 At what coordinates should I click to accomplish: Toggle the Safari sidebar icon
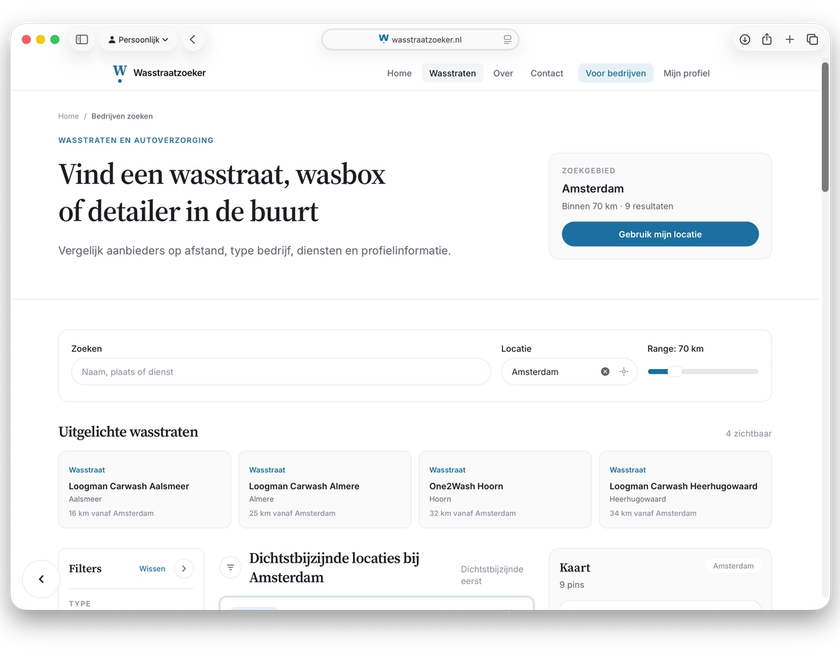point(82,40)
